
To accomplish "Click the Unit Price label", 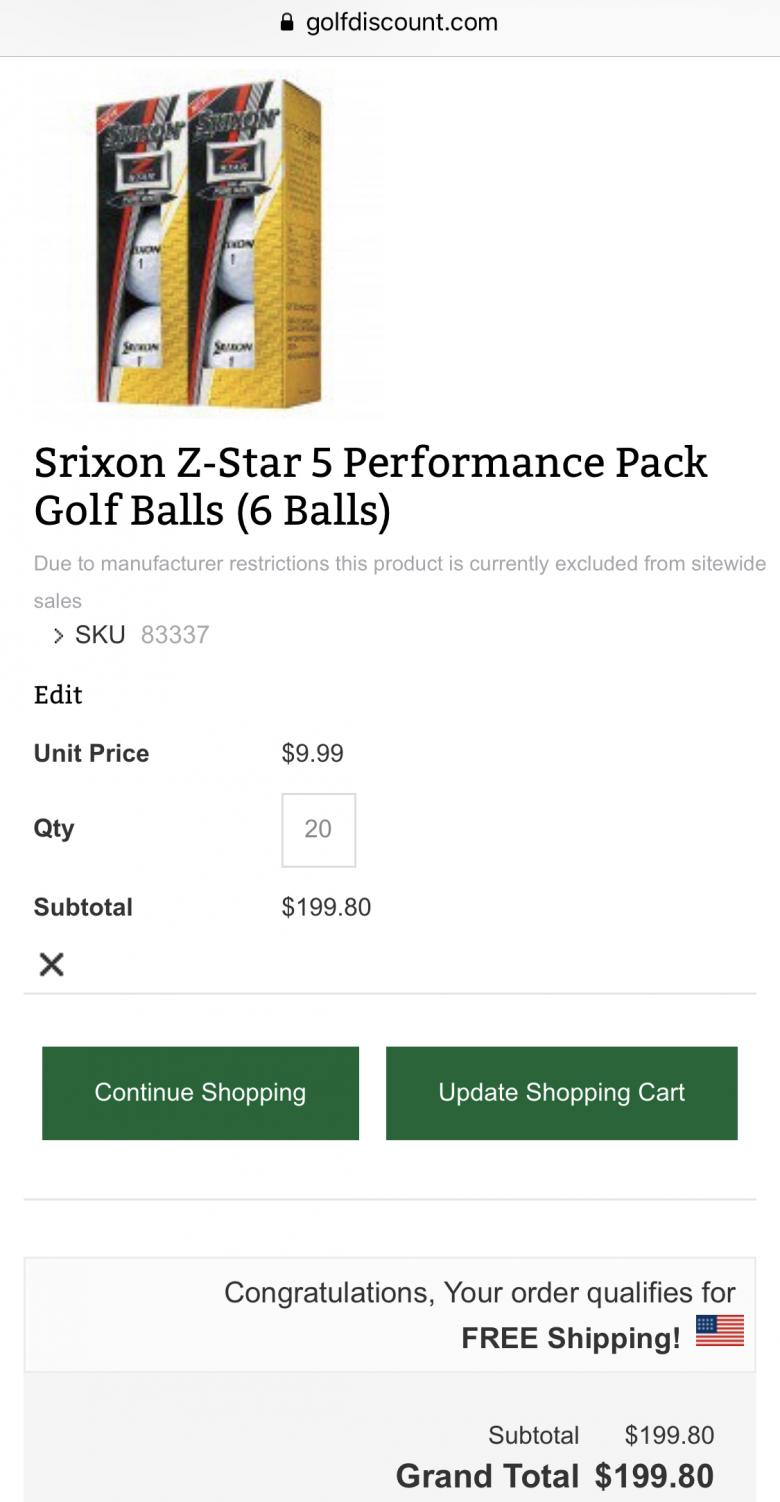I will pyautogui.click(x=91, y=753).
